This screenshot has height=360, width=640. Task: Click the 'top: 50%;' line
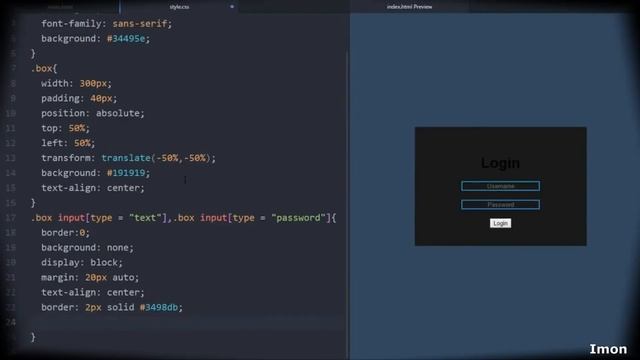pos(65,128)
